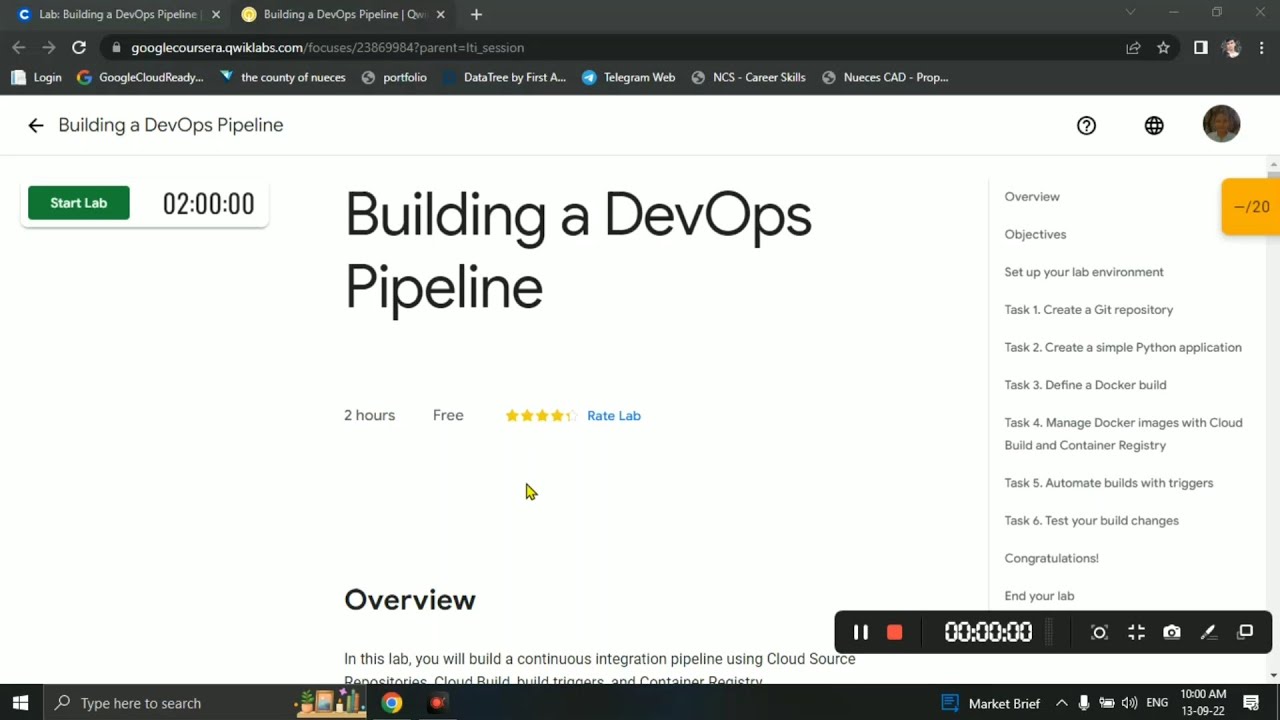The width and height of the screenshot is (1280, 720).
Task: Reload the page with the refresh icon
Action: point(79,47)
